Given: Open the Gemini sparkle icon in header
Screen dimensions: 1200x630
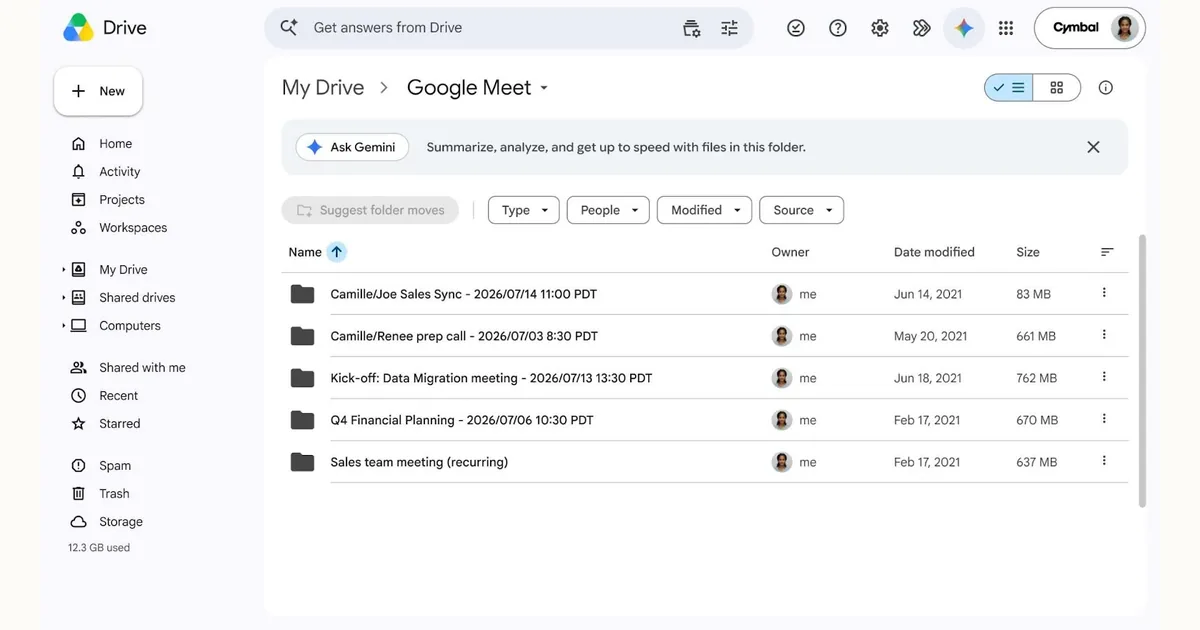Looking at the screenshot, I should 964,28.
